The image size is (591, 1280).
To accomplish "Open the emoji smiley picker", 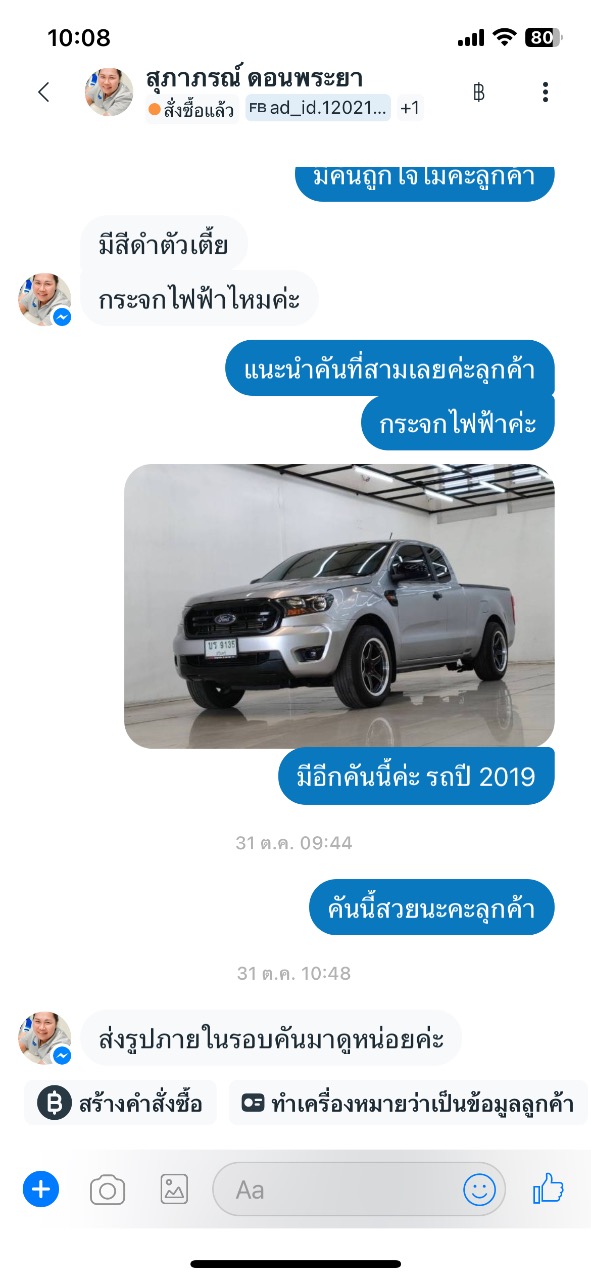I will pos(480,1189).
